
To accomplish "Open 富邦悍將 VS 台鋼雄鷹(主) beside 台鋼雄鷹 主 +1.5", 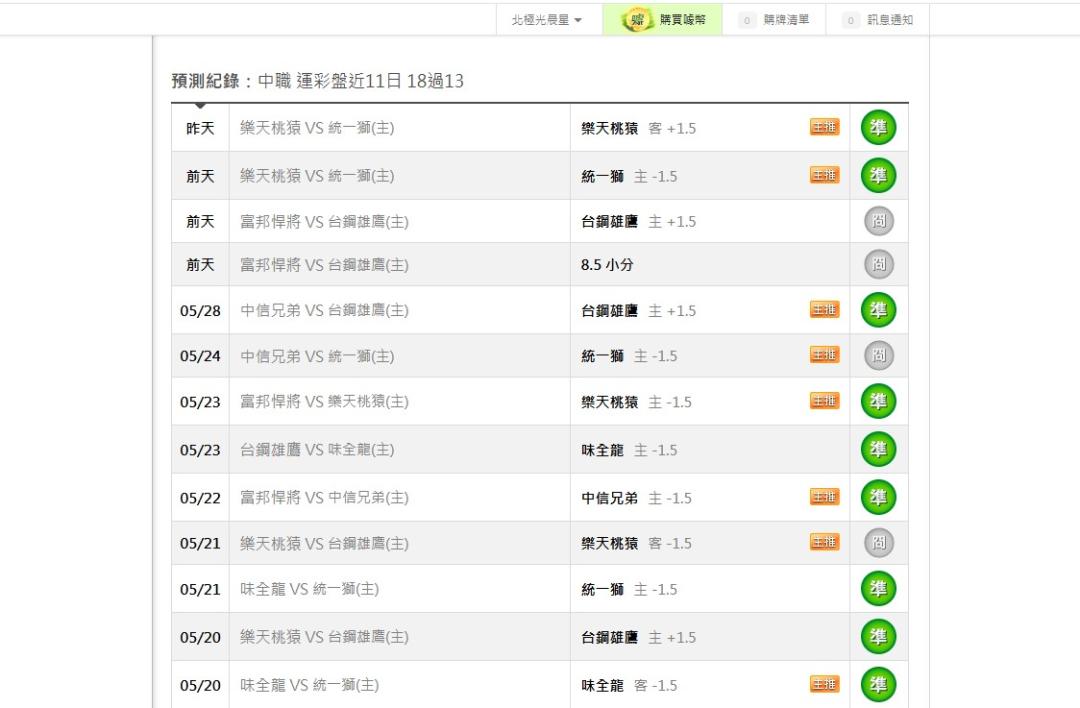I will tap(324, 222).
